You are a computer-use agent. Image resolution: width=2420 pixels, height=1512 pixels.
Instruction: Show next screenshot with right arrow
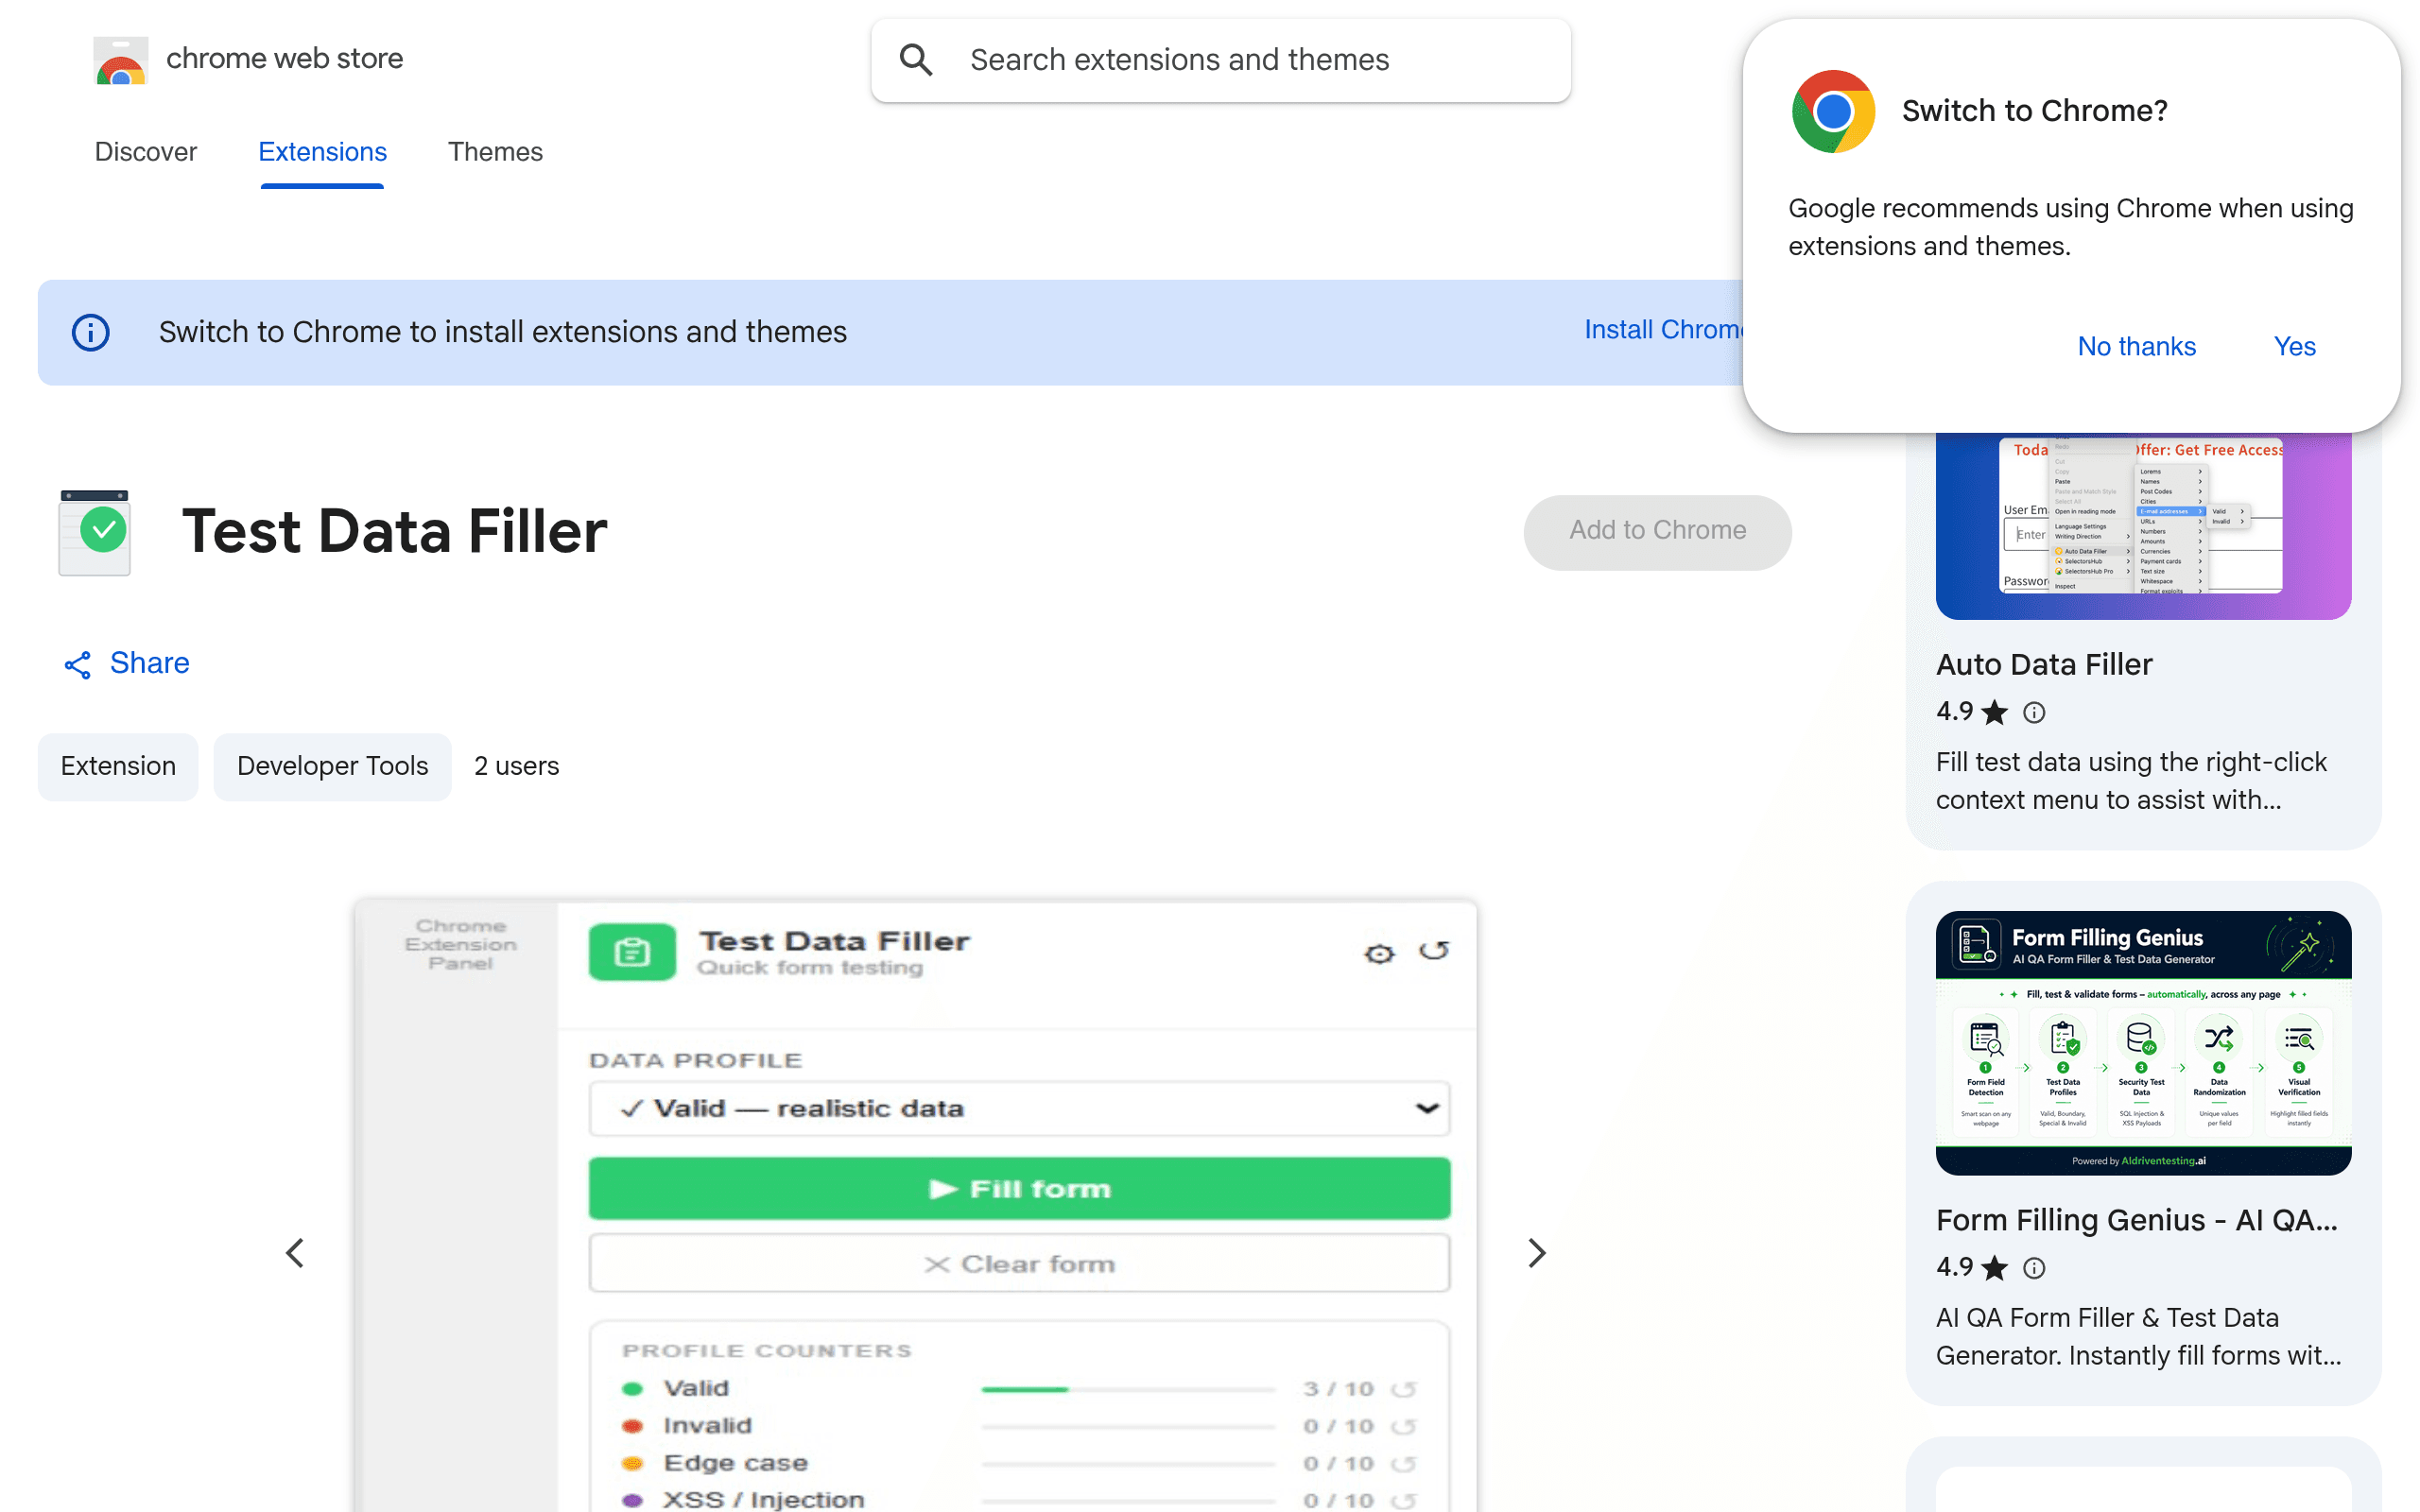(x=1537, y=1253)
